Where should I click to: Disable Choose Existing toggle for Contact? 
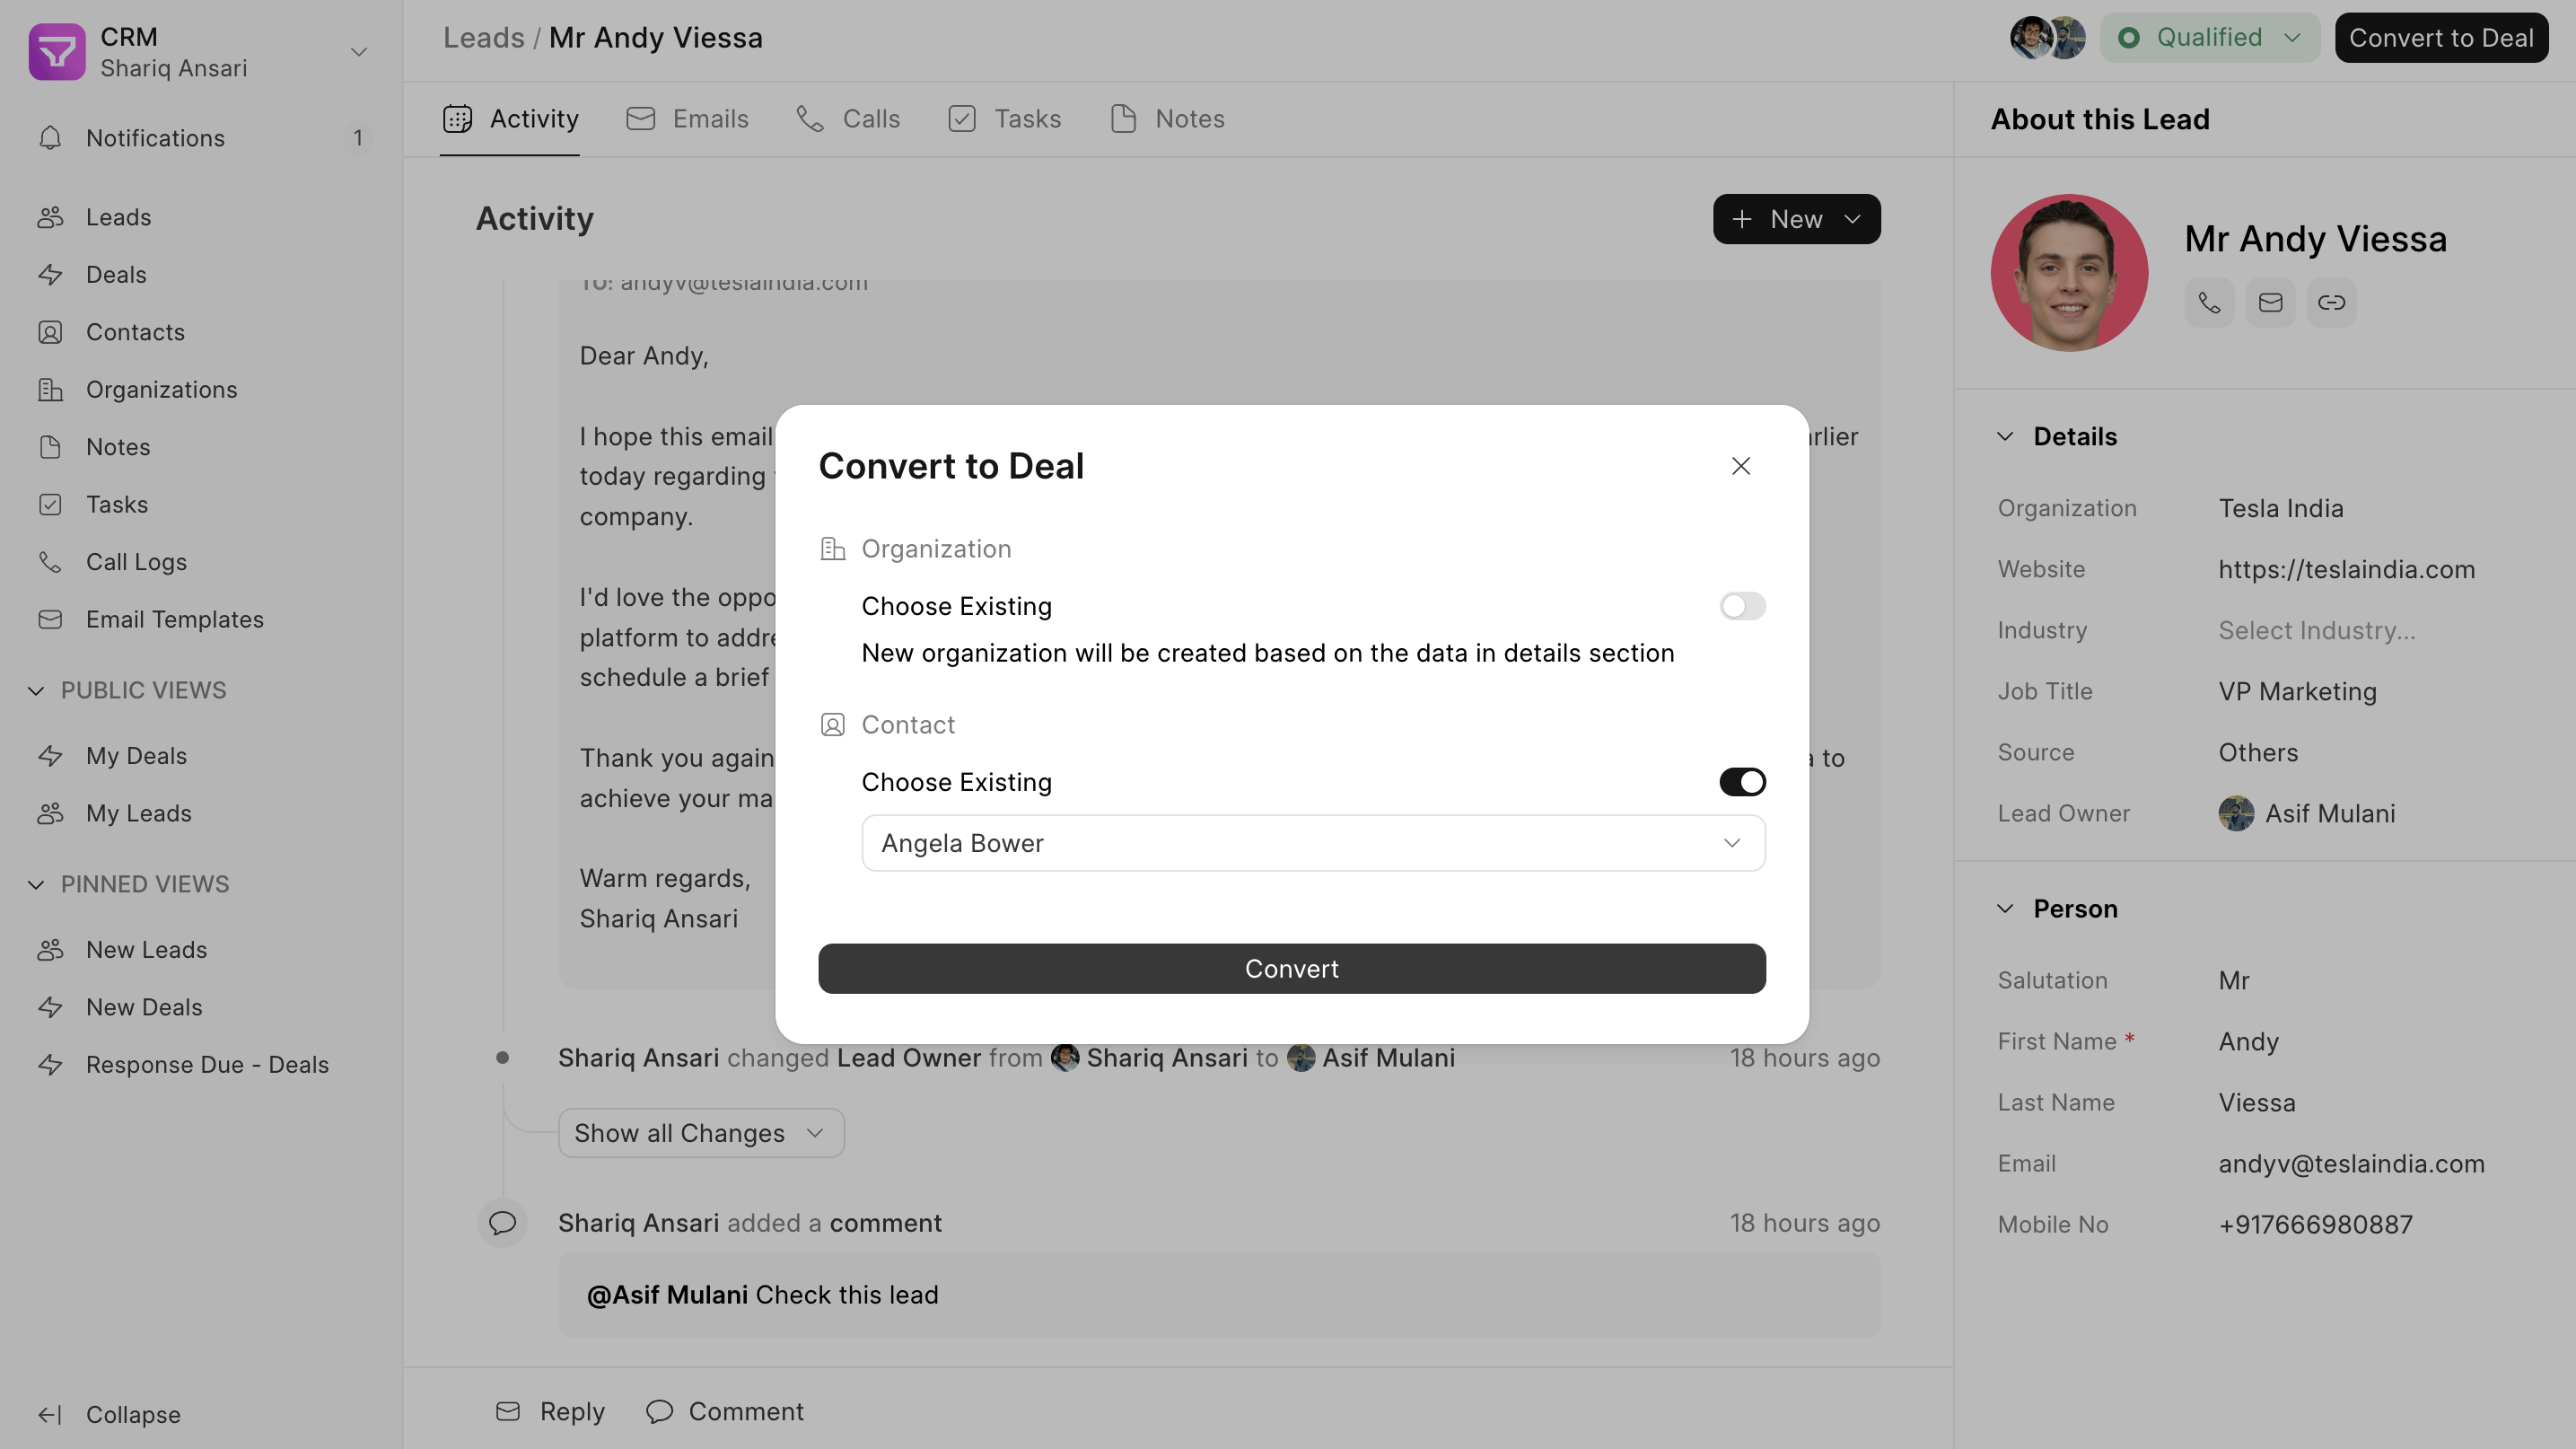coord(1742,782)
